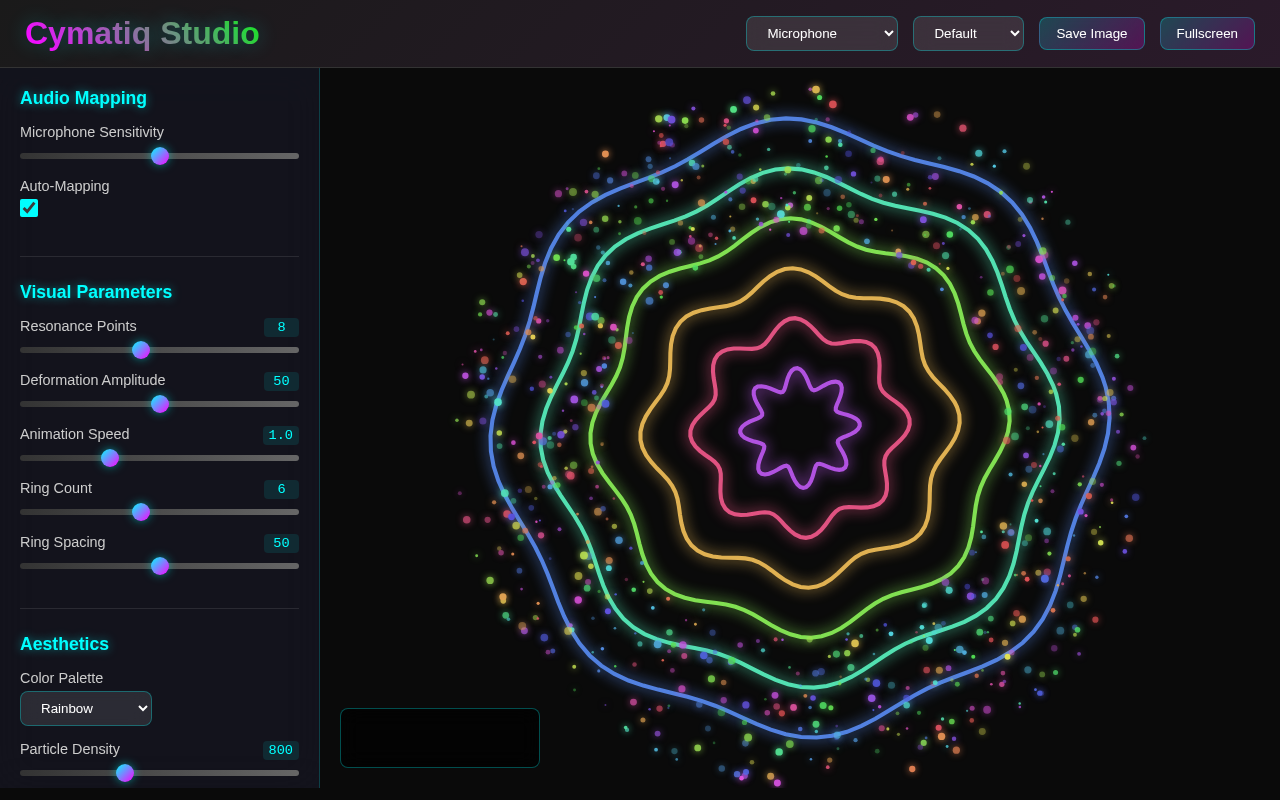This screenshot has width=1280, height=800.
Task: Click the Aesthetics section header
Action: 64,644
